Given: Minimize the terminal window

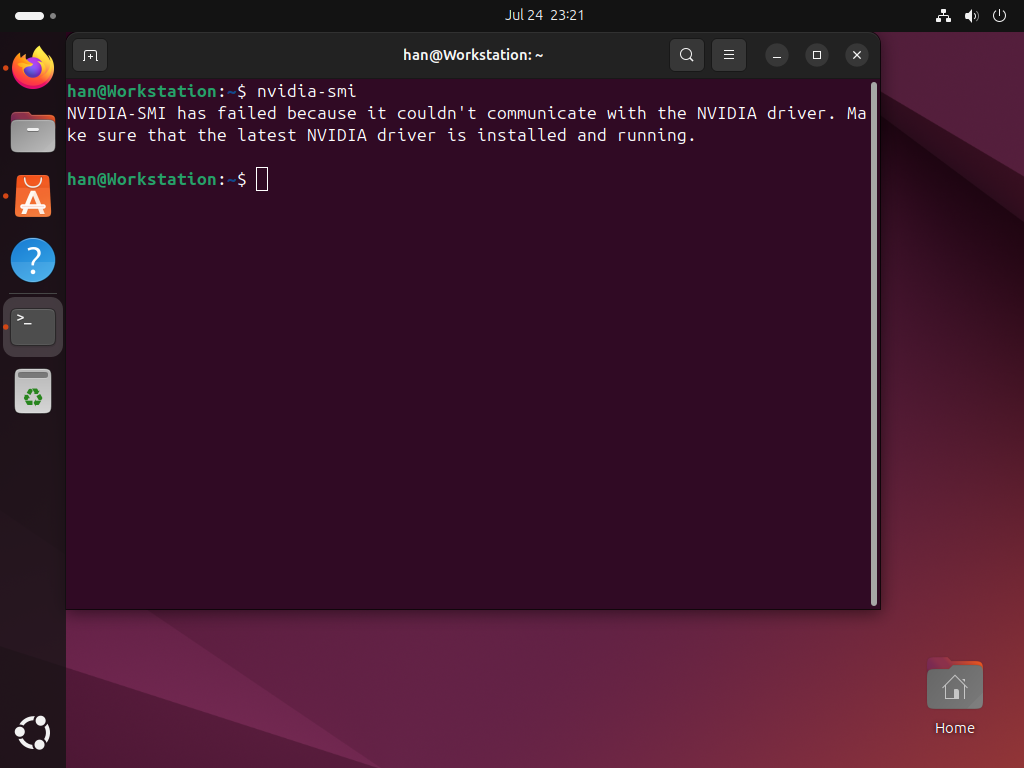Looking at the screenshot, I should click(776, 56).
